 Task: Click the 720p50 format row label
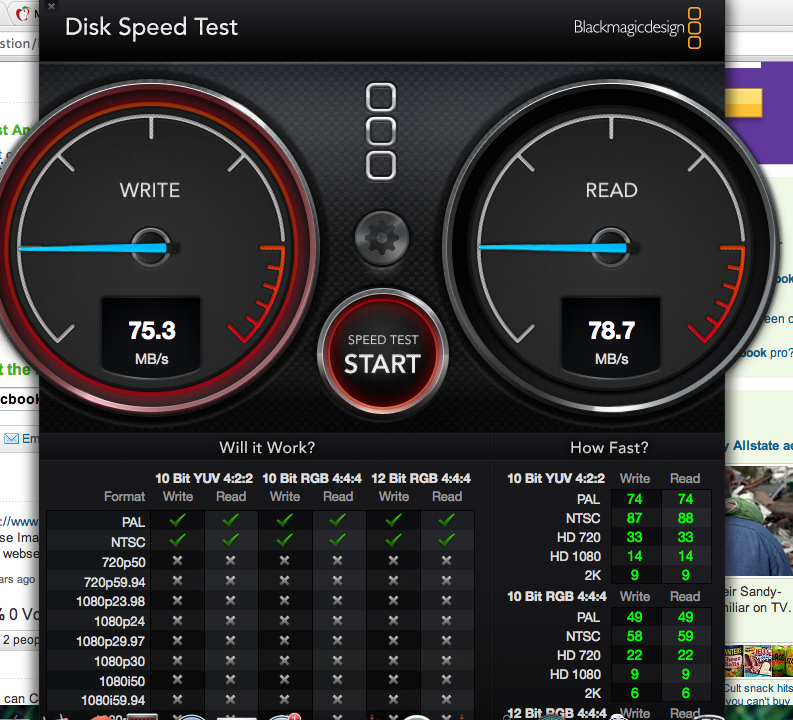tap(123, 562)
